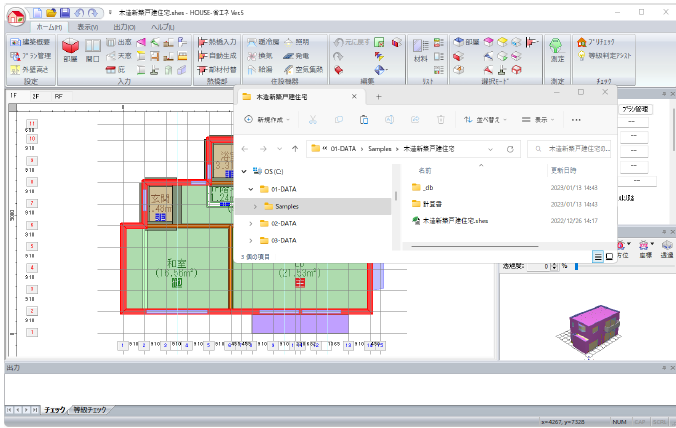Viewport: 676px width, 428px height.
Task: Open the 並べ替え sort dropdown
Action: 485,120
